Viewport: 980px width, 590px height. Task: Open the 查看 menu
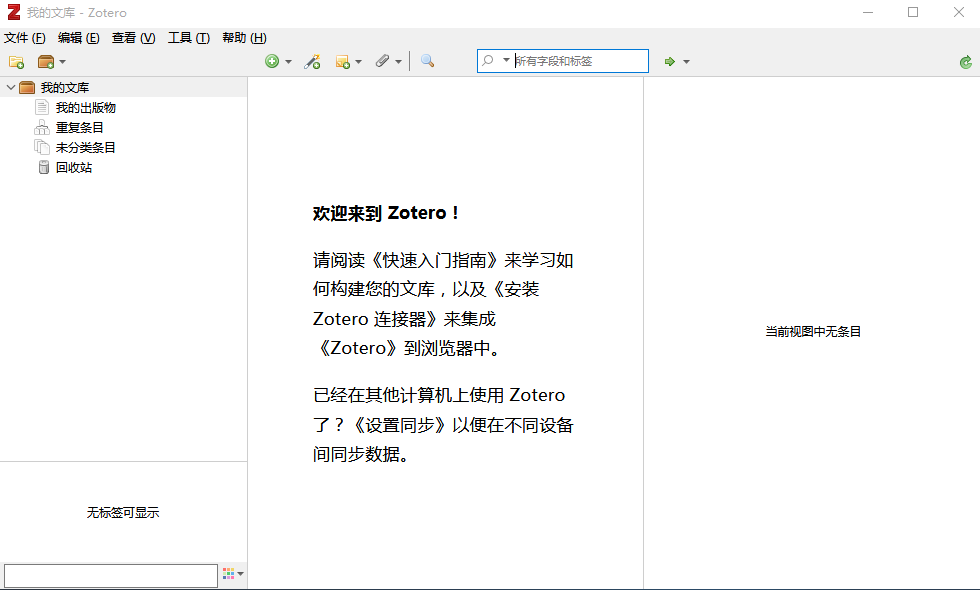pyautogui.click(x=134, y=38)
